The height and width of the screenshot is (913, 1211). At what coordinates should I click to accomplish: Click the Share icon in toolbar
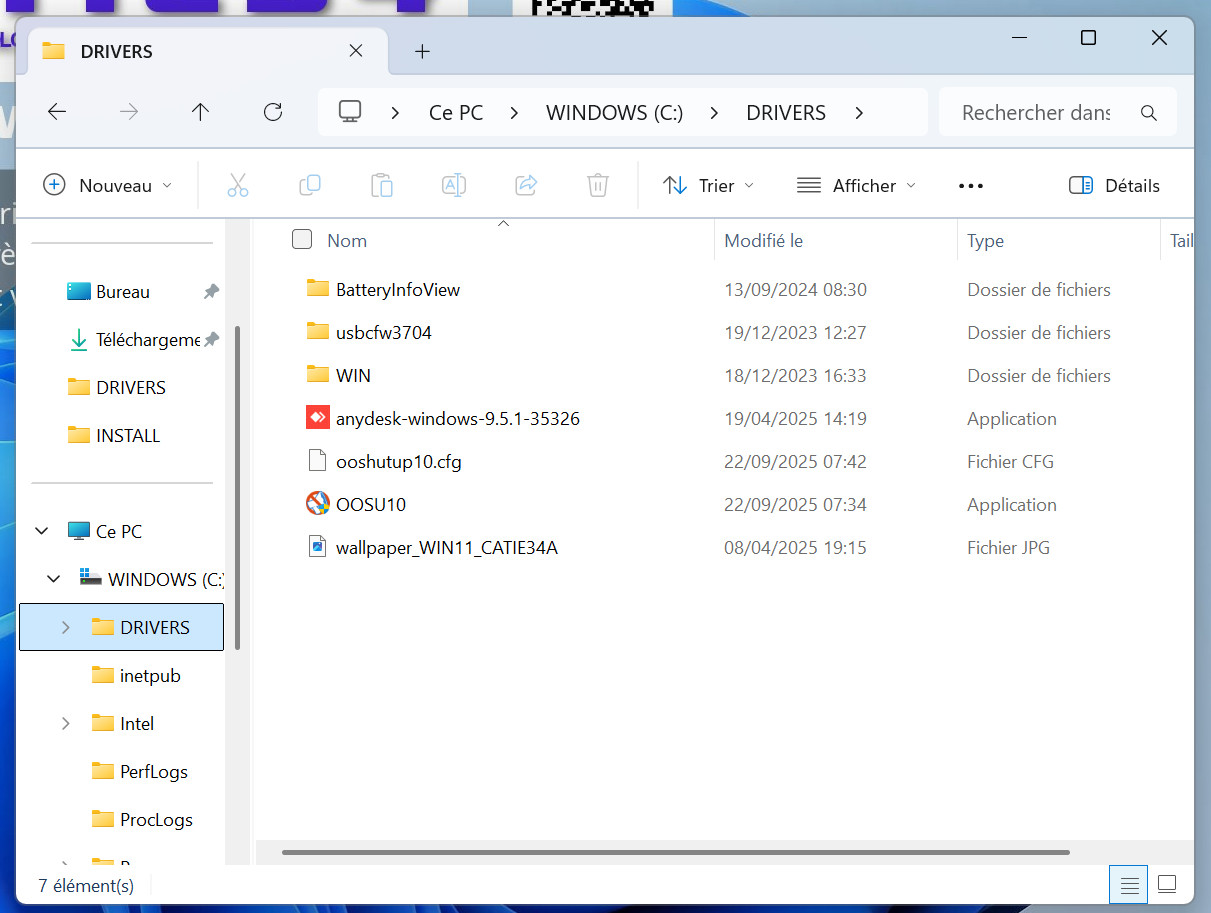(526, 185)
